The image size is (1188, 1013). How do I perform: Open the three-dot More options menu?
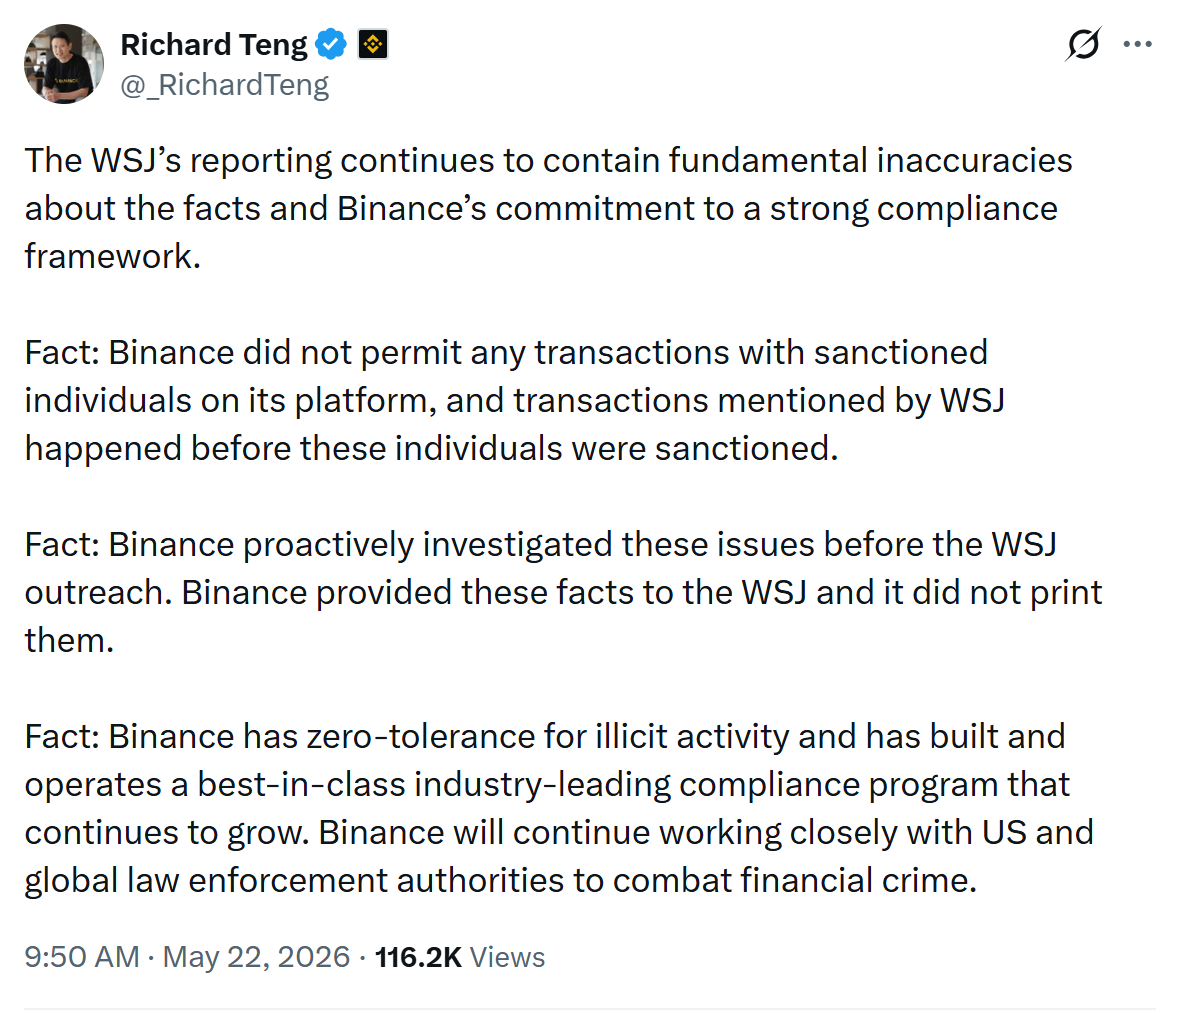[x=1137, y=45]
